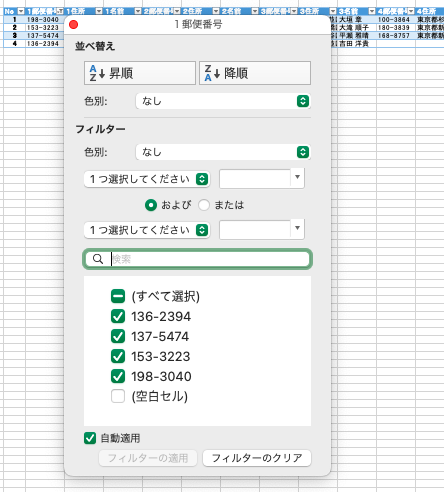This screenshot has width=444, height=492.
Task: Click the second filter value text field
Action: point(255,230)
